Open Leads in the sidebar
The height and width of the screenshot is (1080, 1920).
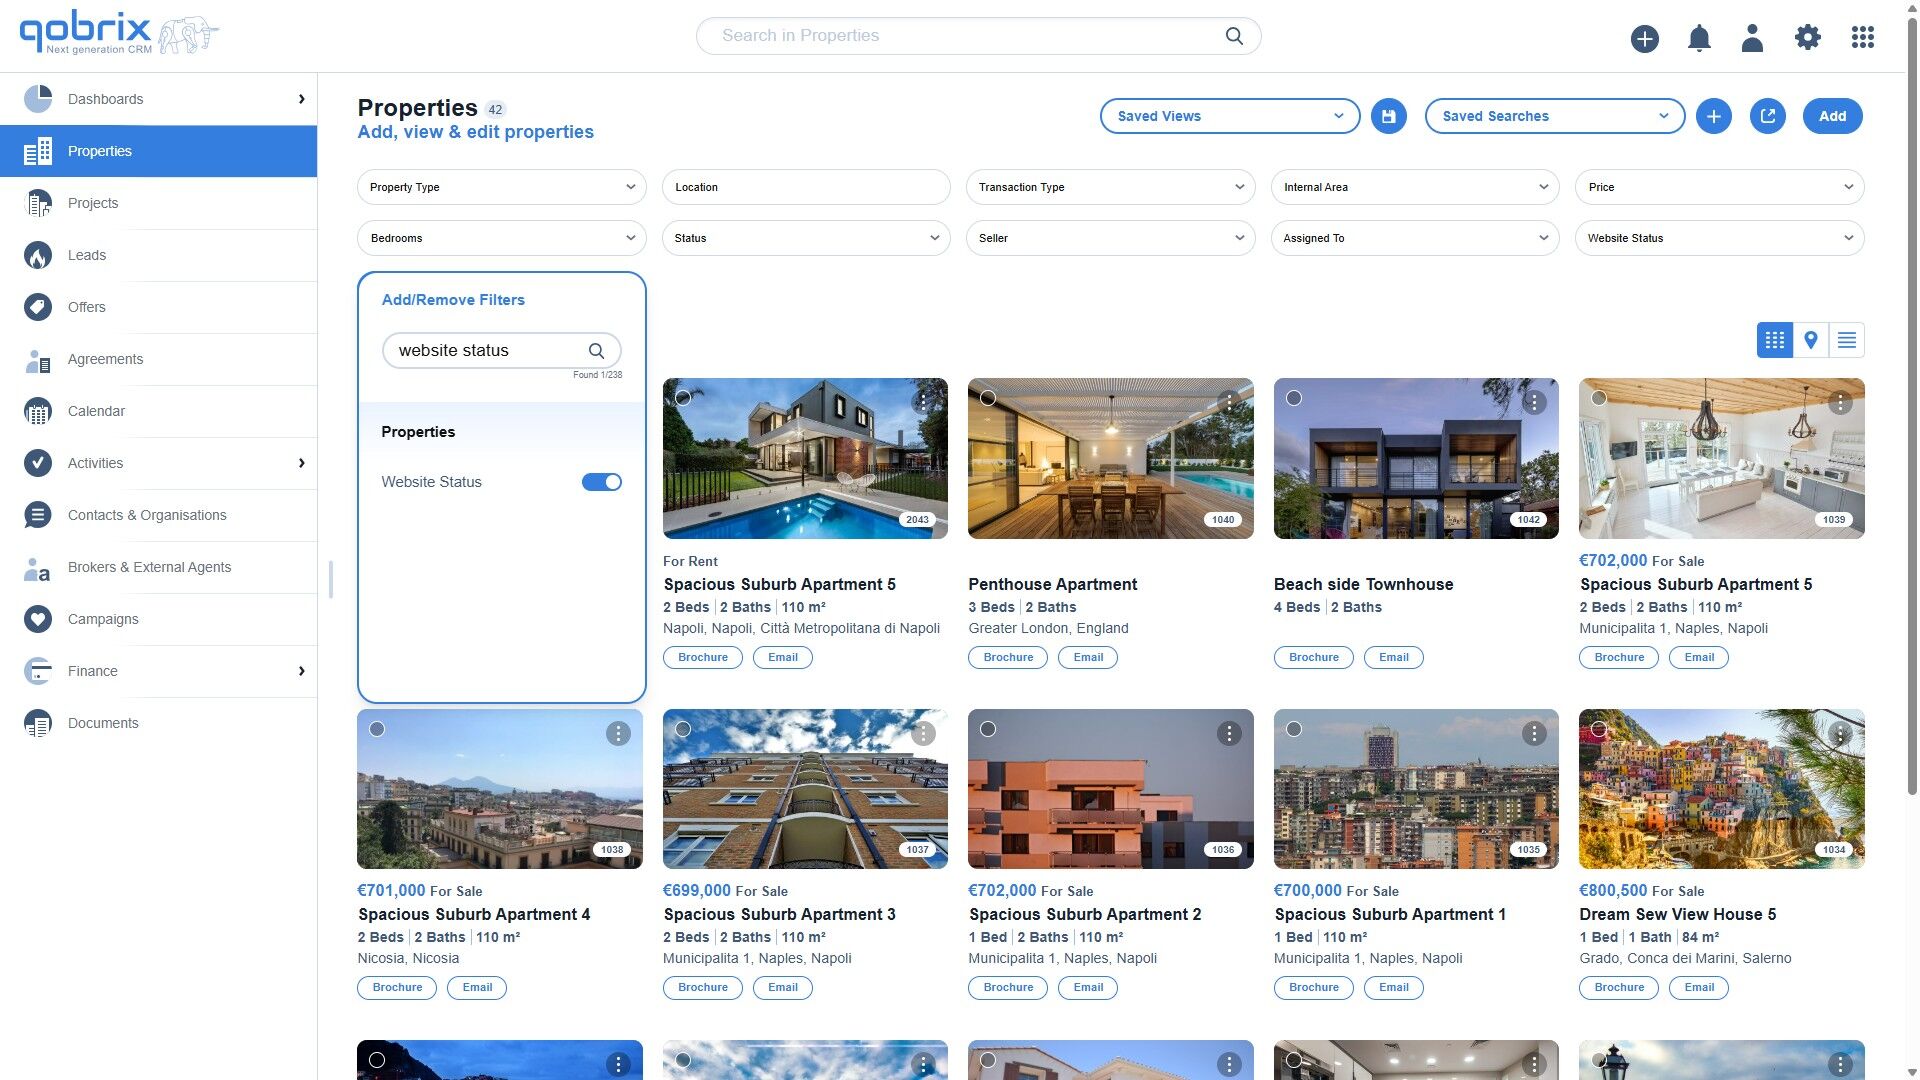pyautogui.click(x=87, y=255)
